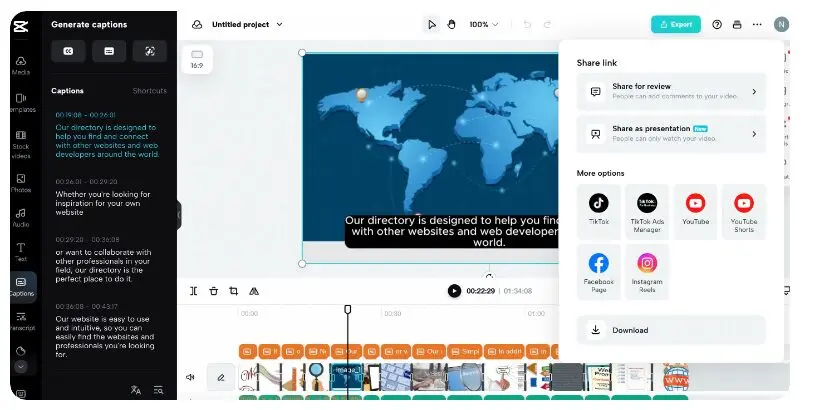Expand the Untitled project dropdown
Screen dimensions: 819x410
[247, 24]
